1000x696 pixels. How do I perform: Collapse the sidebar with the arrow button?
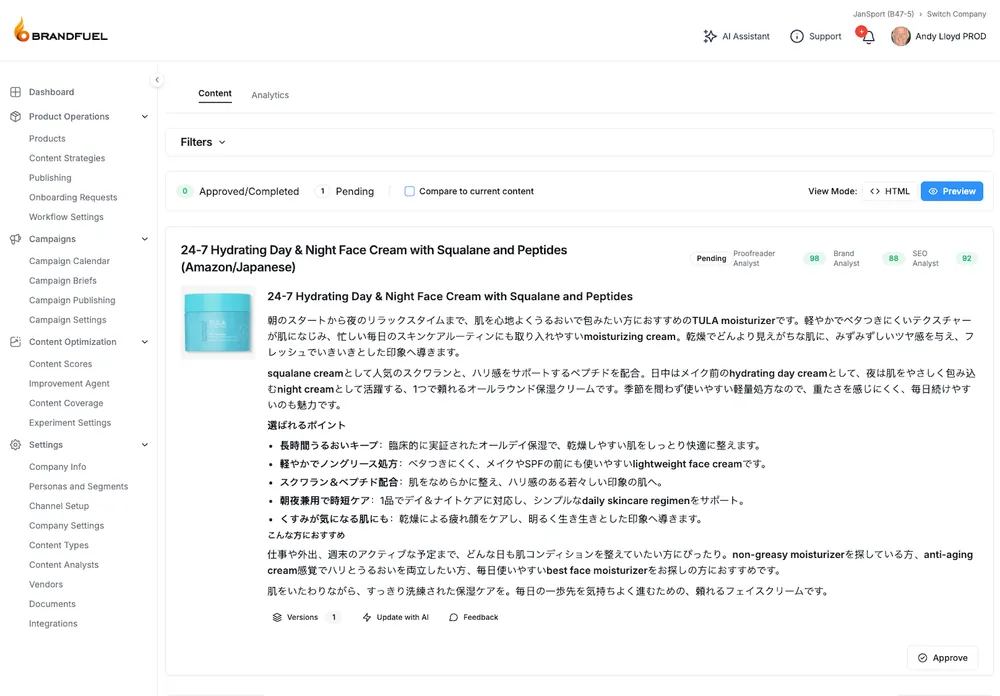coord(157,80)
